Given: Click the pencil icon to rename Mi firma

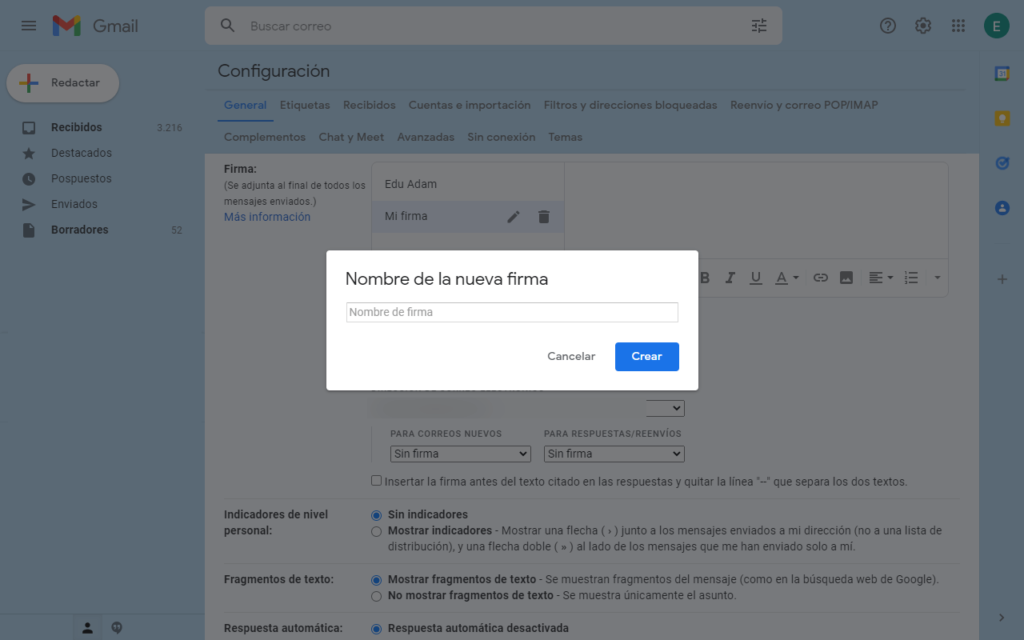Looking at the screenshot, I should (513, 217).
